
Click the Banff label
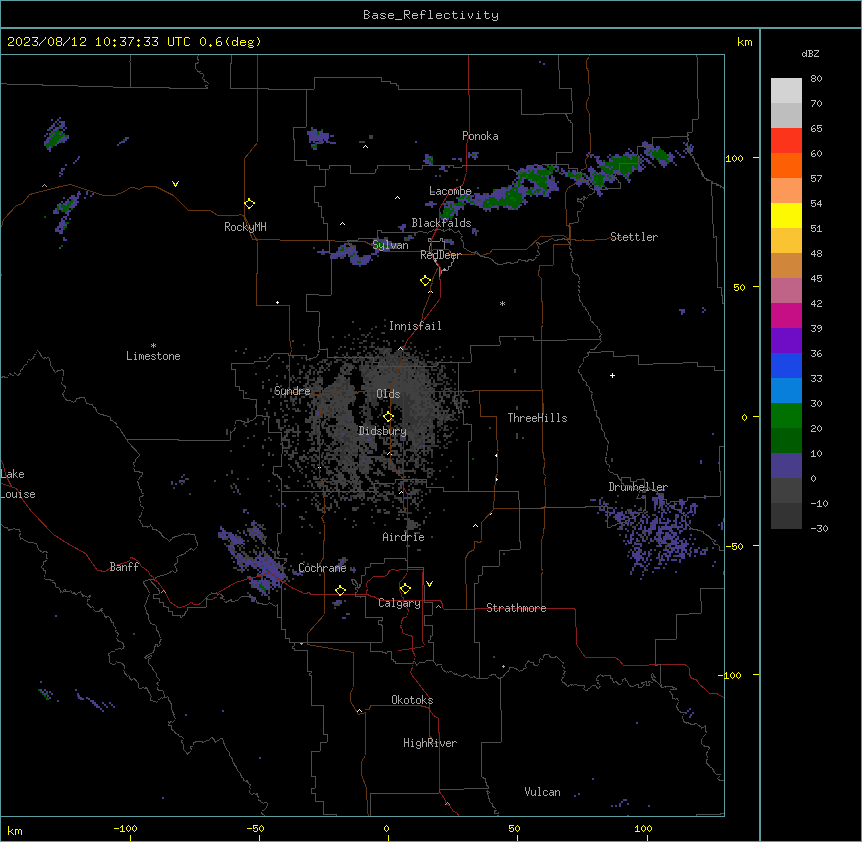[124, 567]
